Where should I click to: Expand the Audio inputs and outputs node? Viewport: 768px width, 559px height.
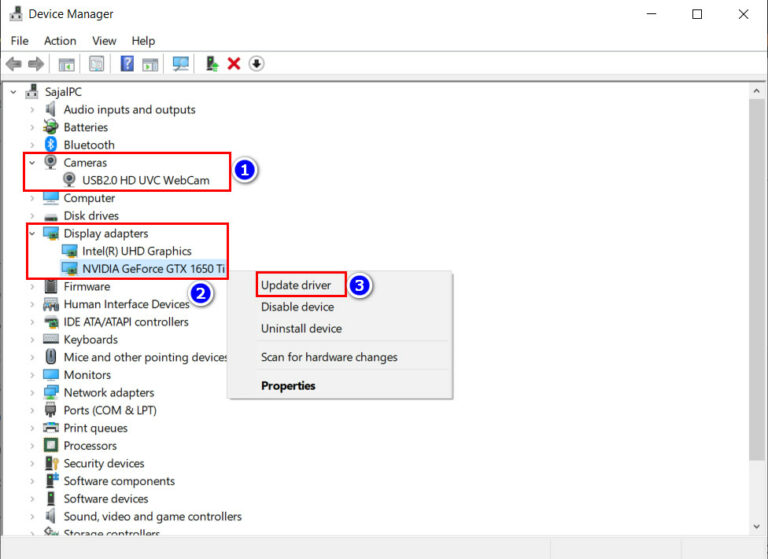pos(32,109)
